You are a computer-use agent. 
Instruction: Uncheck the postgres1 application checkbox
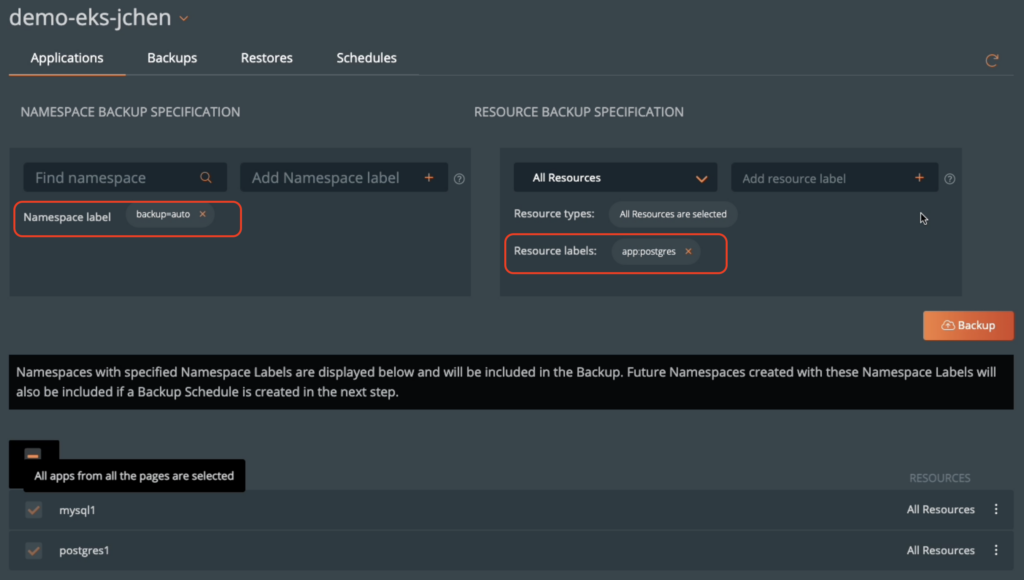click(33, 550)
